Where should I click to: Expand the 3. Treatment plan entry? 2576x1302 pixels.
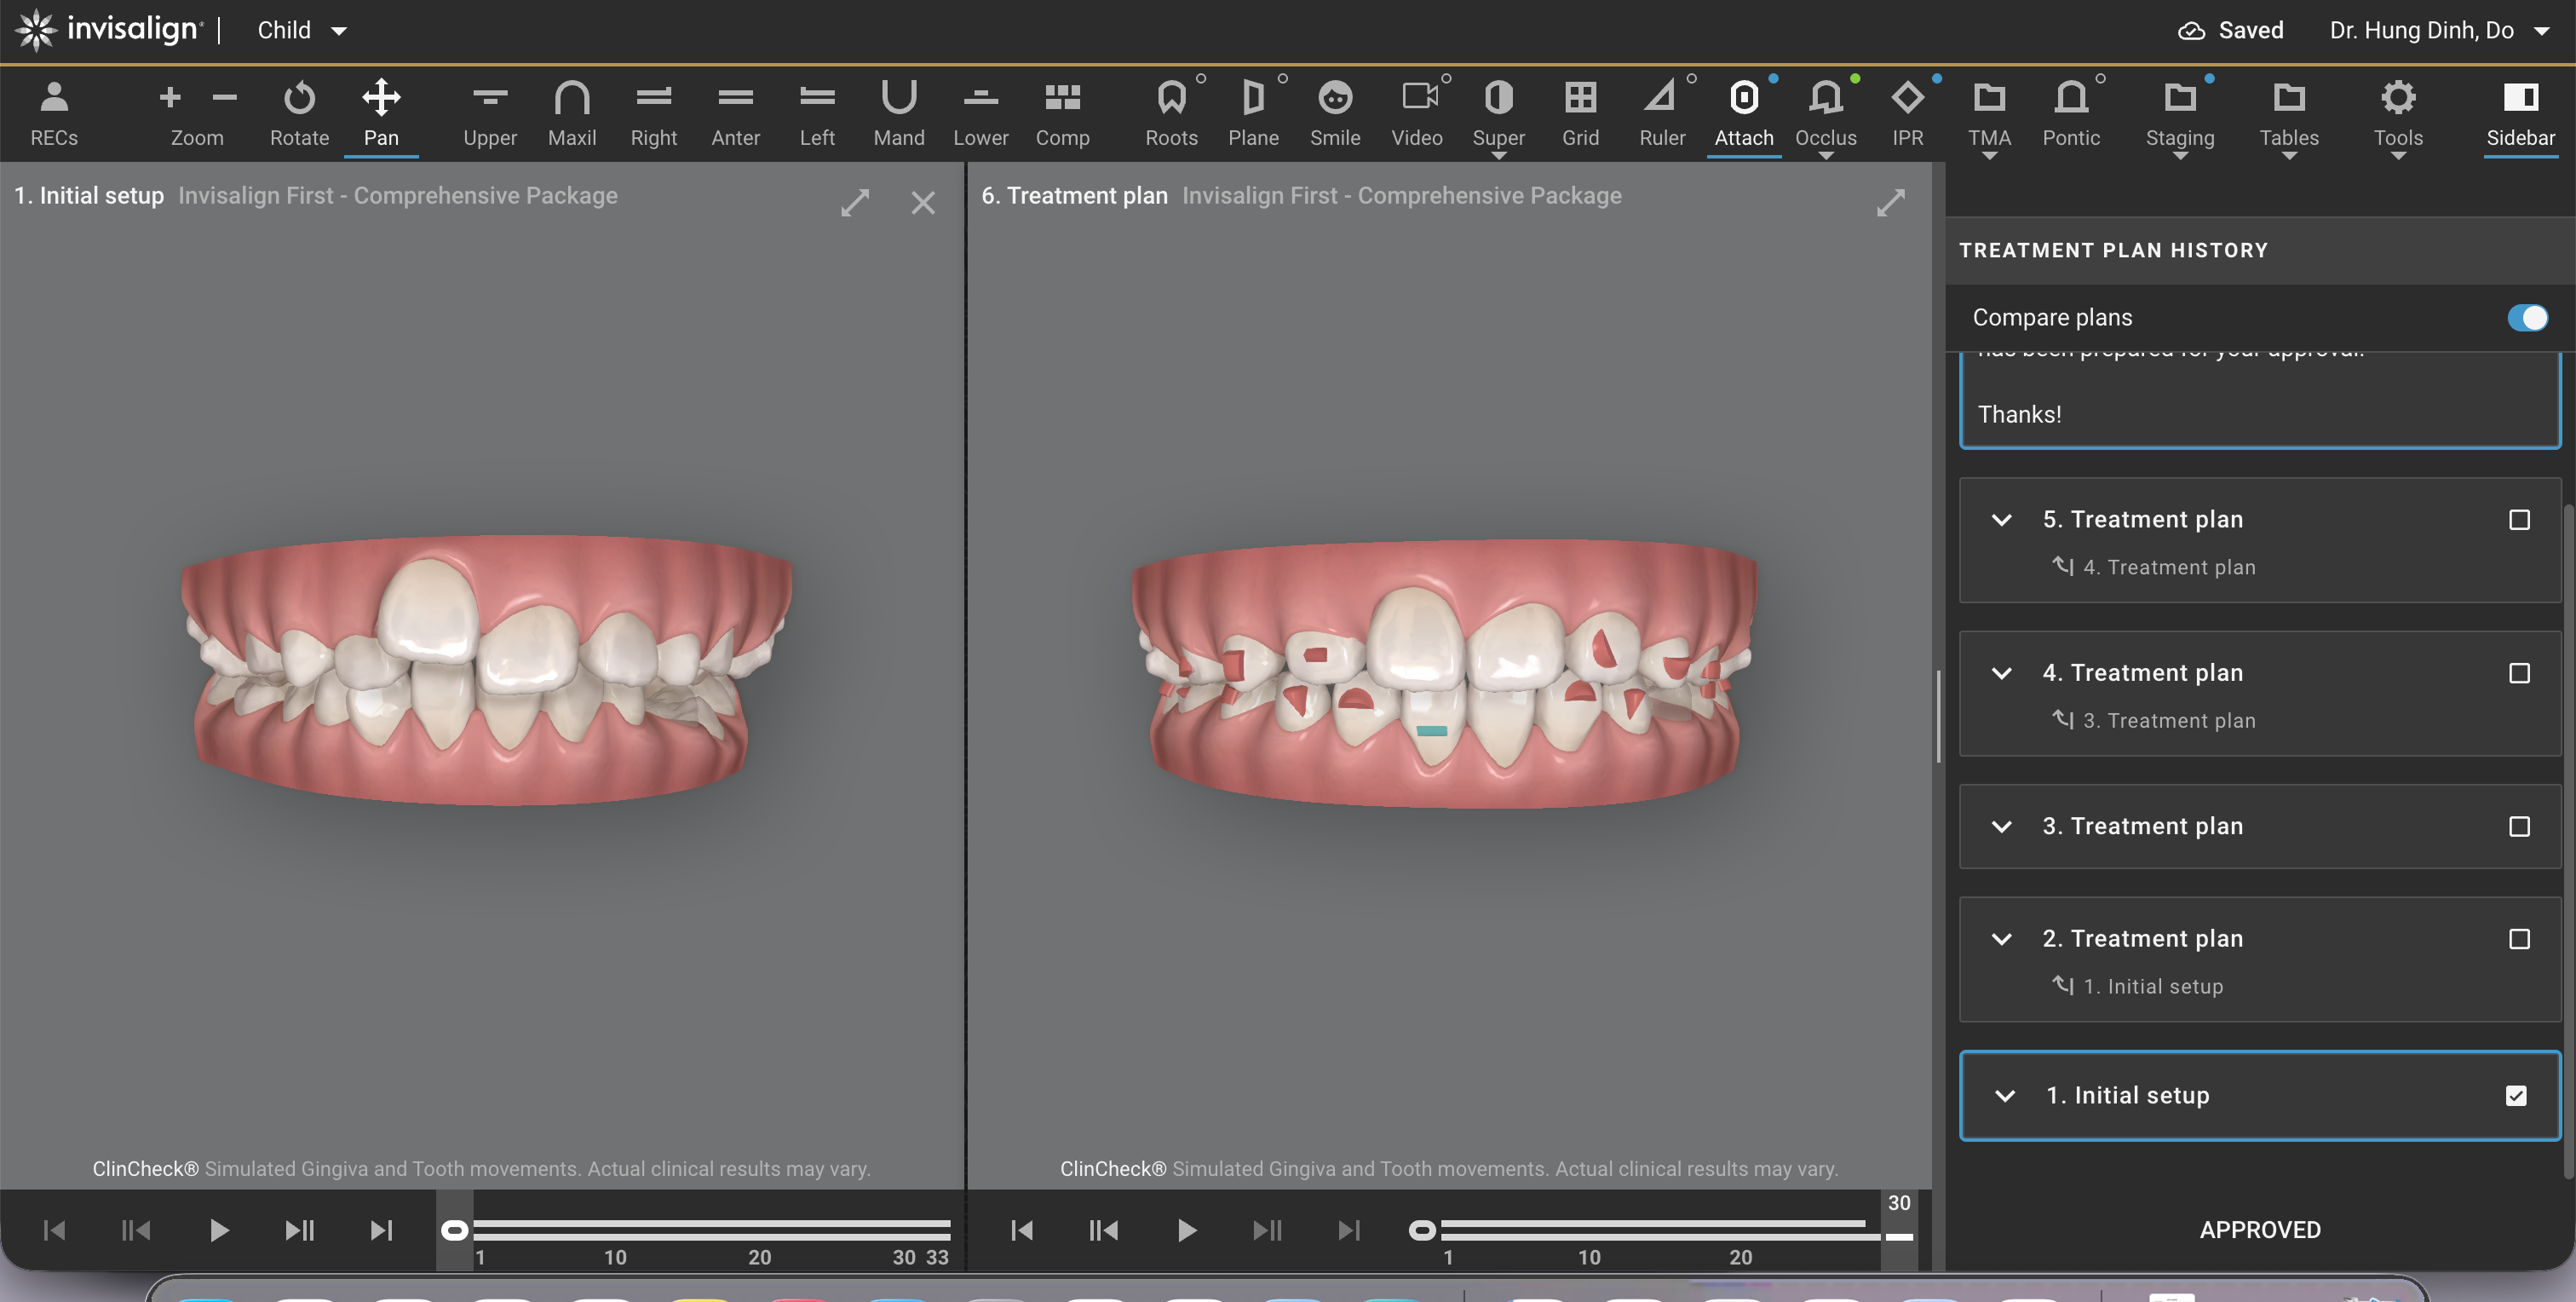pos(2001,827)
